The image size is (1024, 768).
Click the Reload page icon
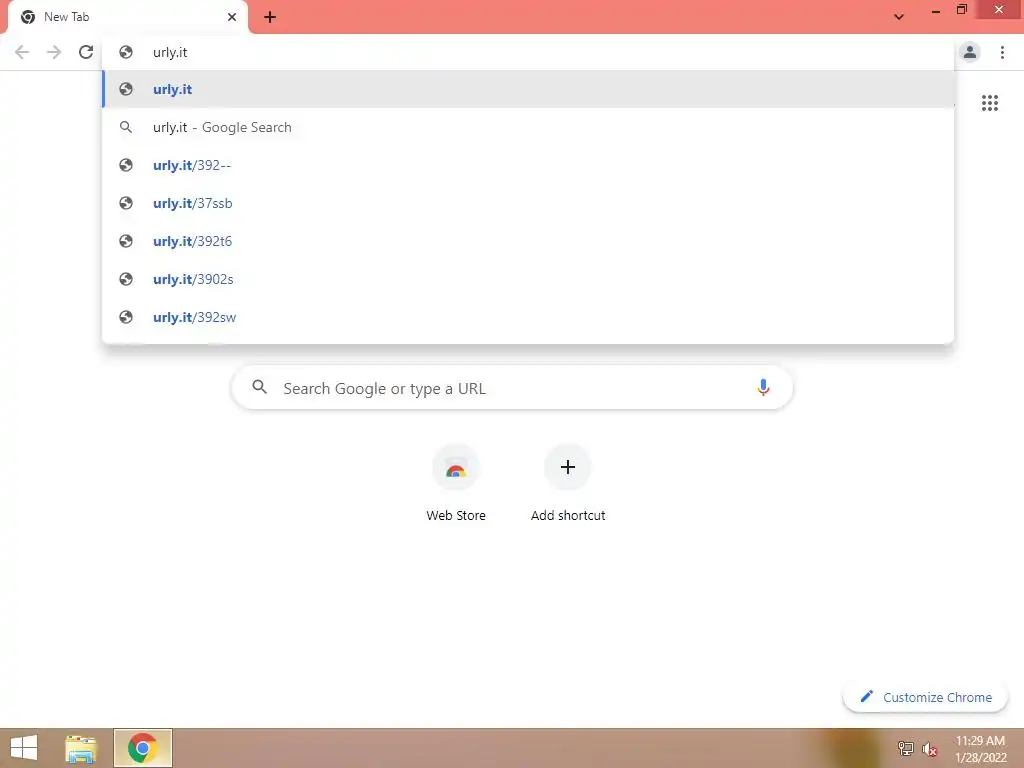pos(86,52)
